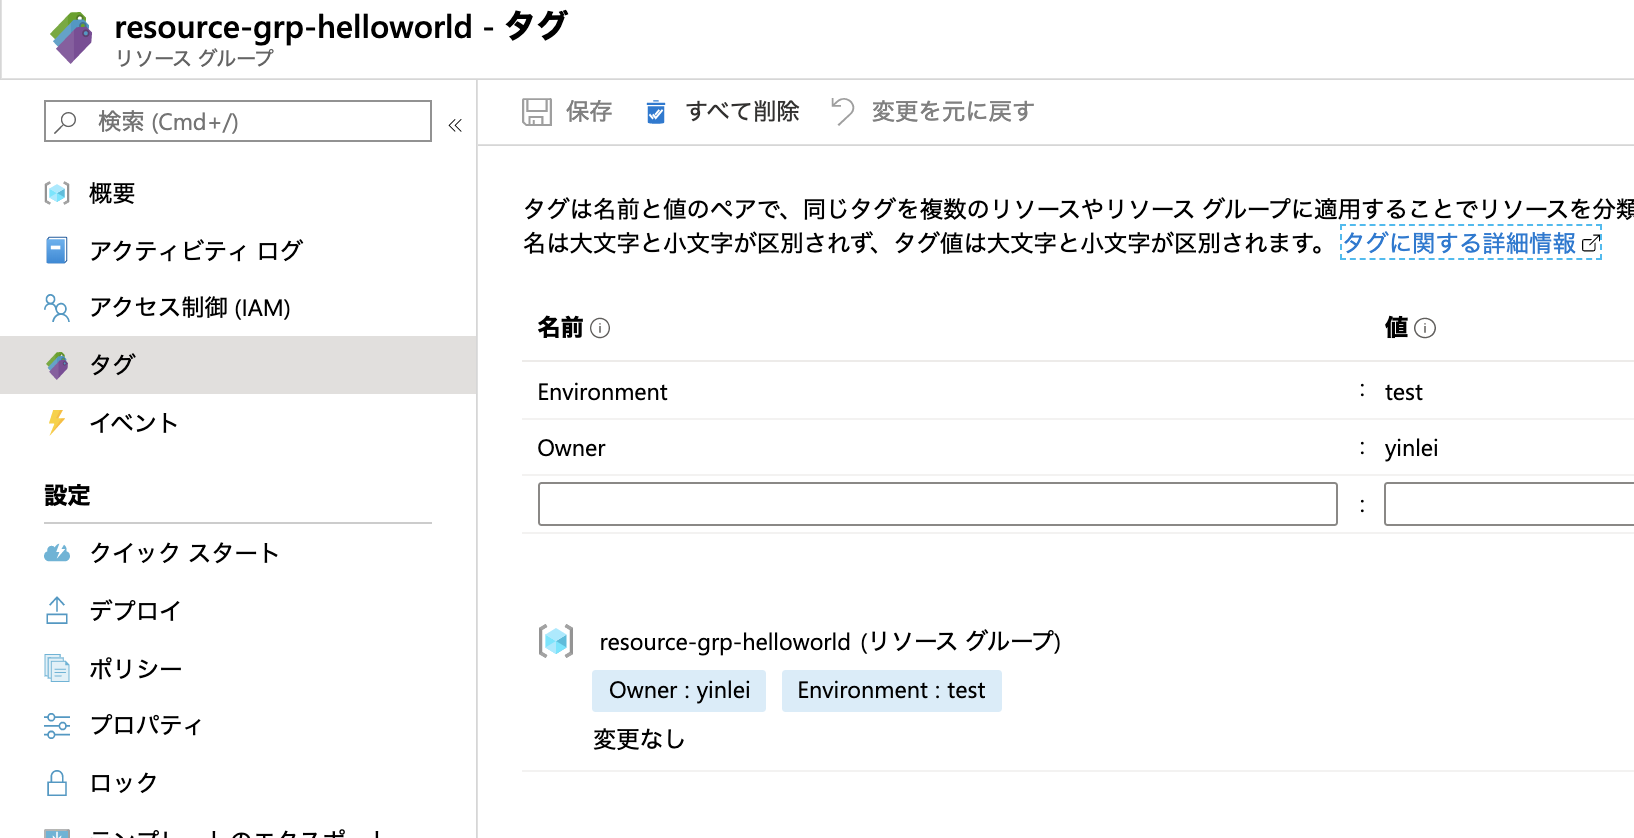The height and width of the screenshot is (838, 1634).
Task: Click the 保存 toolbar label
Action: [x=589, y=111]
